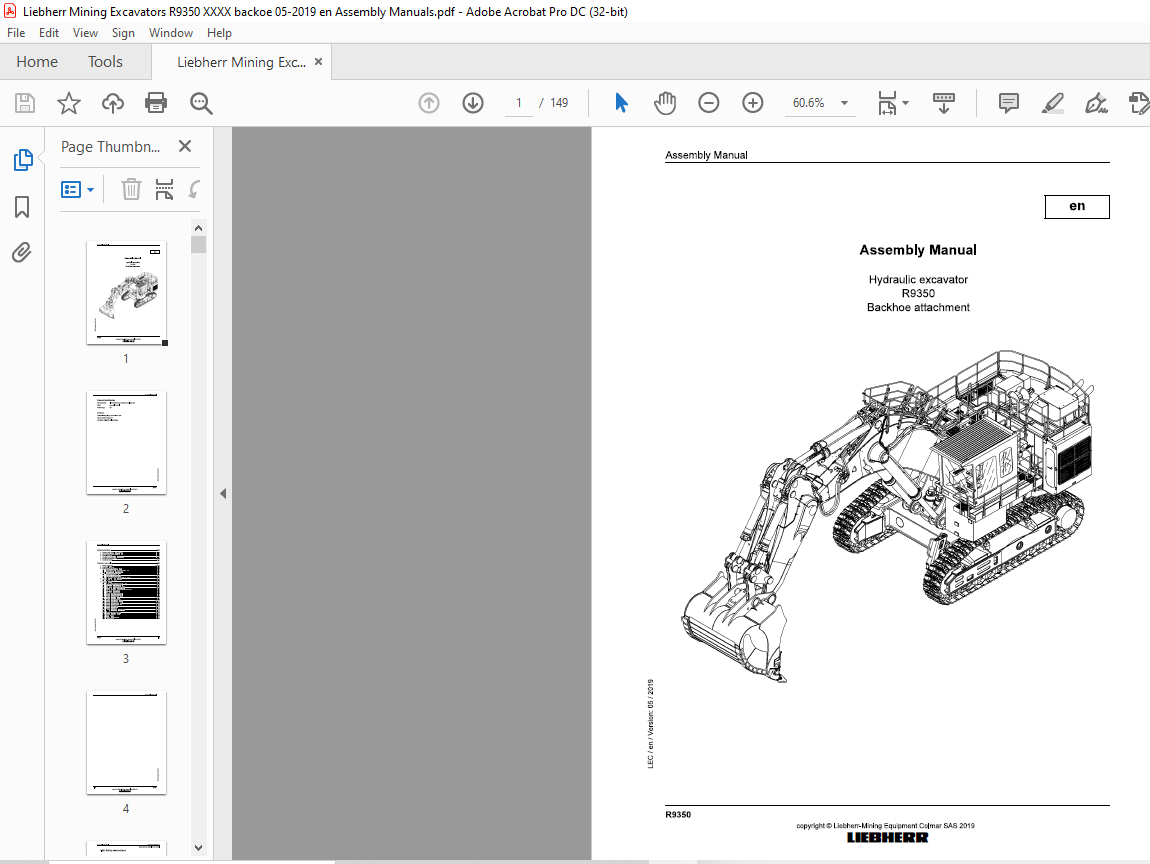Click the LIEBHERR logo at page bottom
Viewport: 1150px width, 864px height.
(x=887, y=838)
